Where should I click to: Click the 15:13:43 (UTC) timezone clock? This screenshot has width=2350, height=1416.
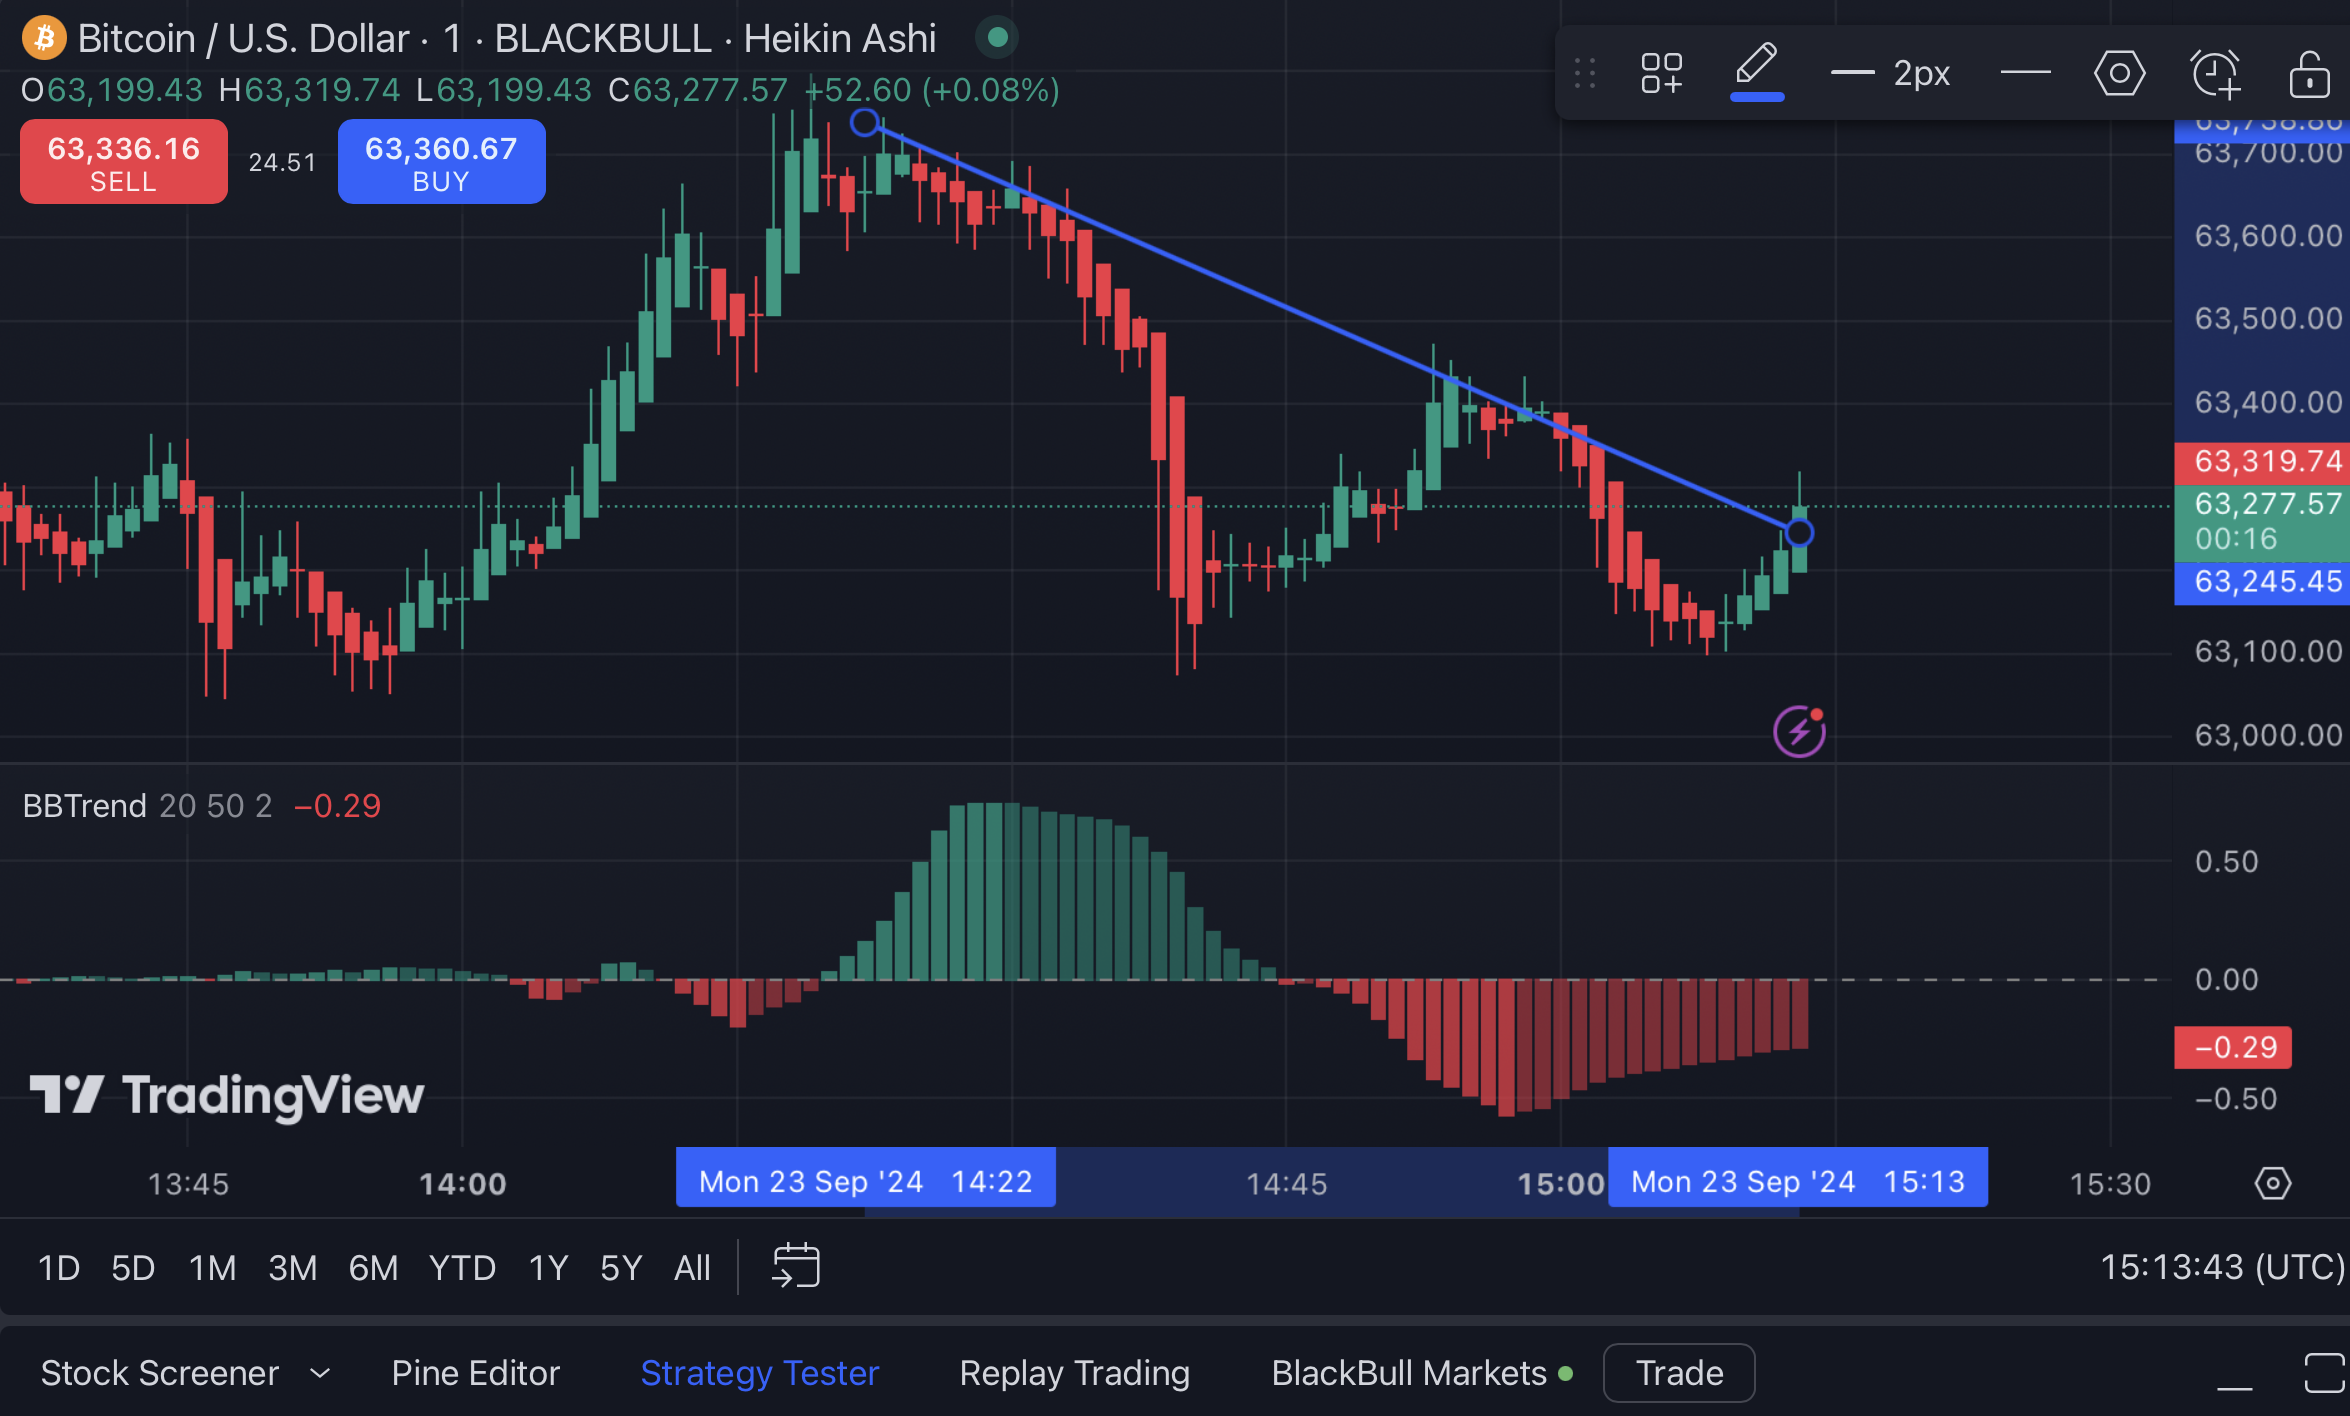coord(2222,1268)
